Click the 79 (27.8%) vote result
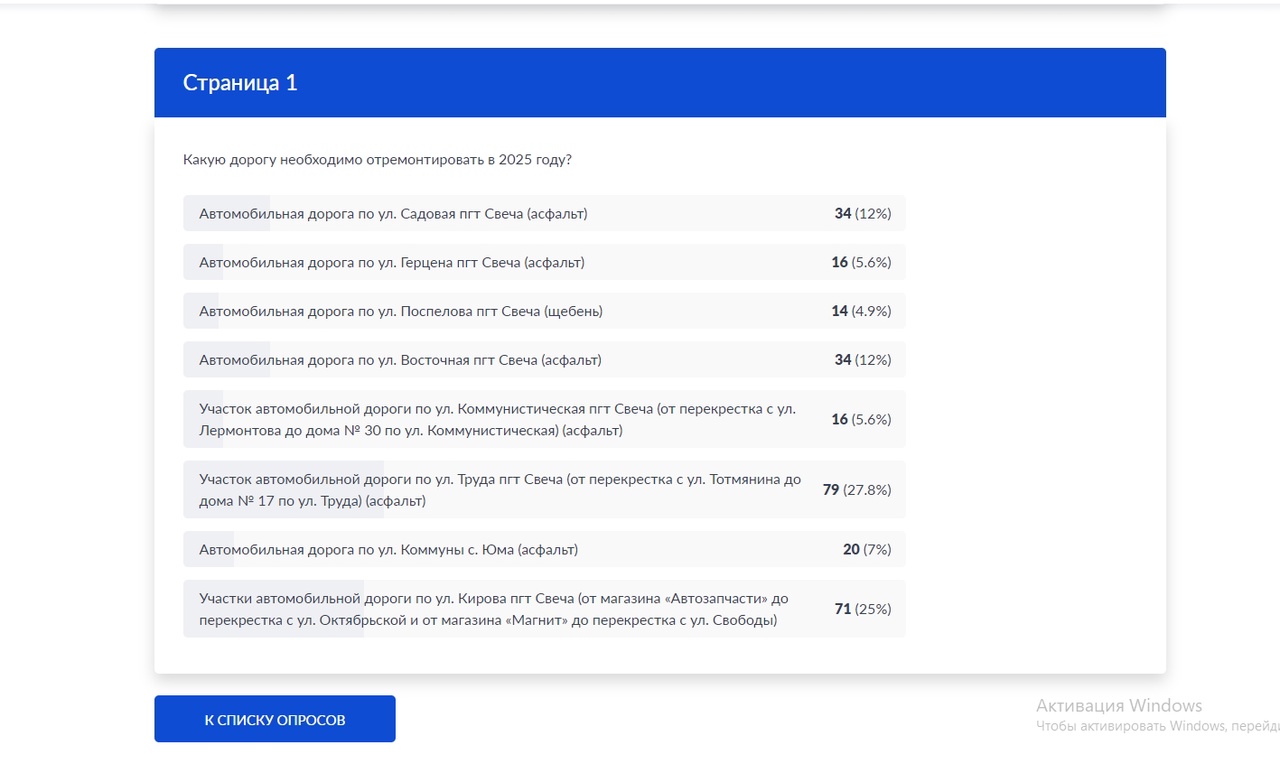Image resolution: width=1280 pixels, height=773 pixels. click(857, 490)
